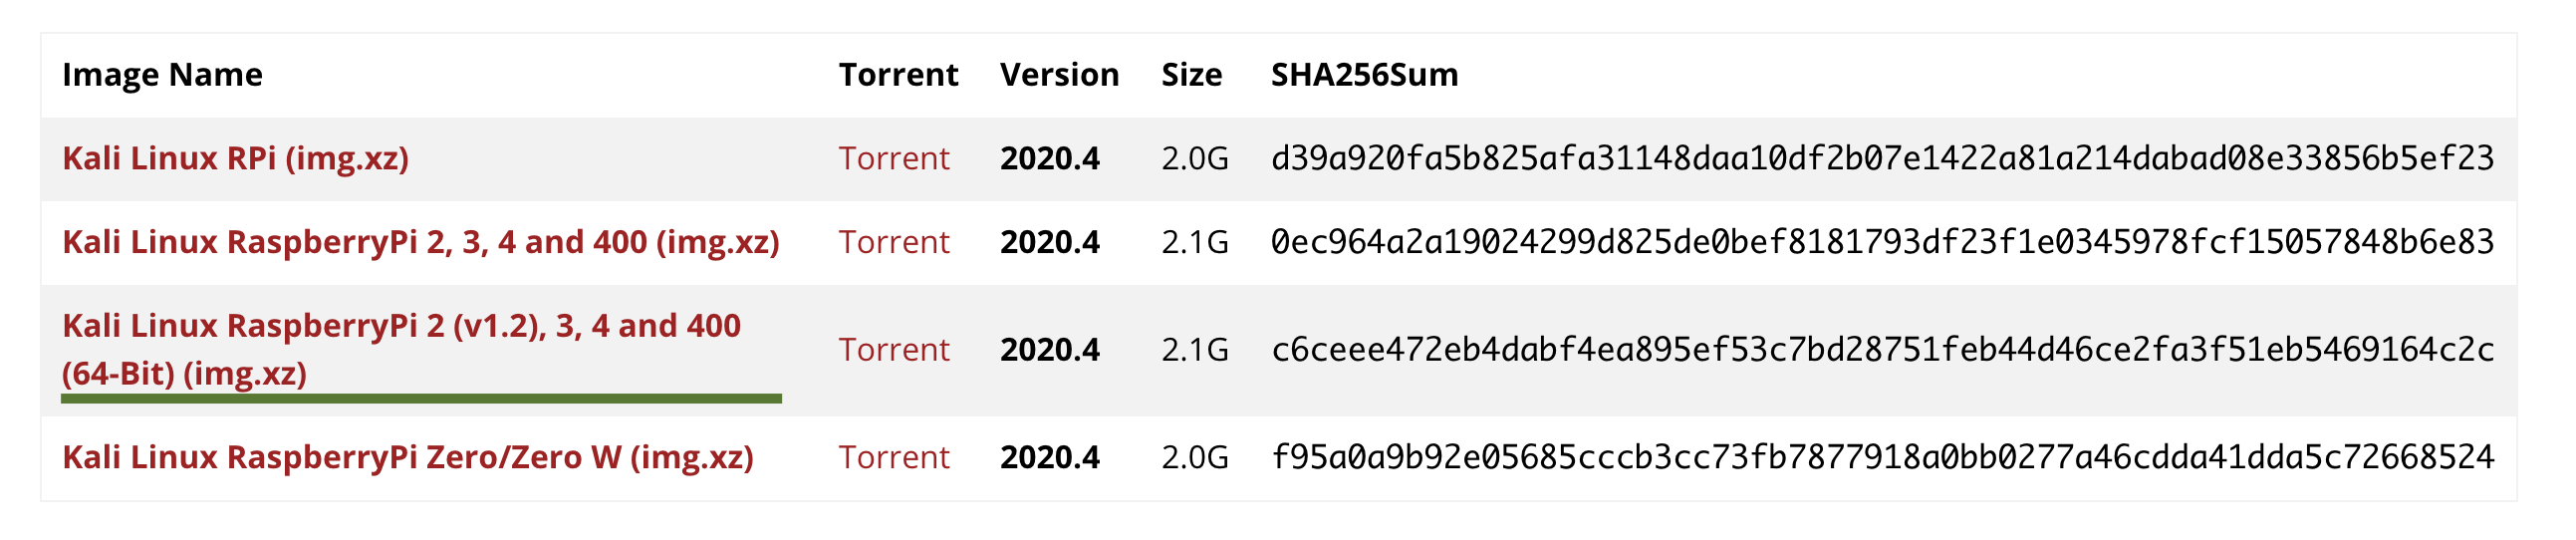Click Torrent link for RaspberryPi 2, 3, 4 and 400
The width and height of the screenshot is (2576, 540).
click(x=893, y=242)
